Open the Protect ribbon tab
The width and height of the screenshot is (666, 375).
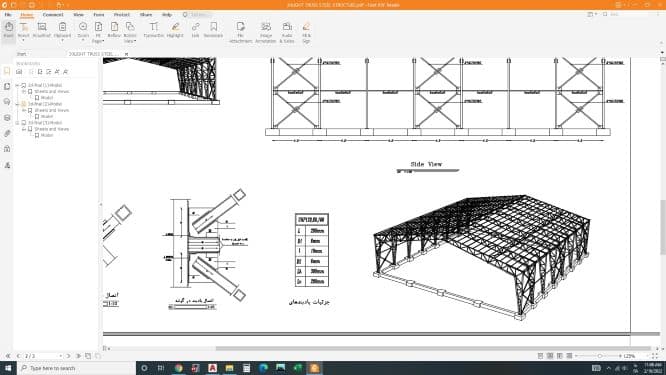pos(121,14)
